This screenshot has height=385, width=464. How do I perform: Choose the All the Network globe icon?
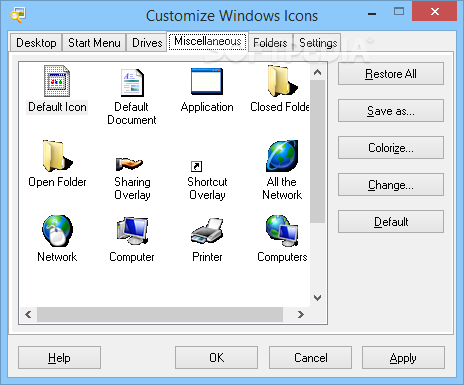pos(282,156)
